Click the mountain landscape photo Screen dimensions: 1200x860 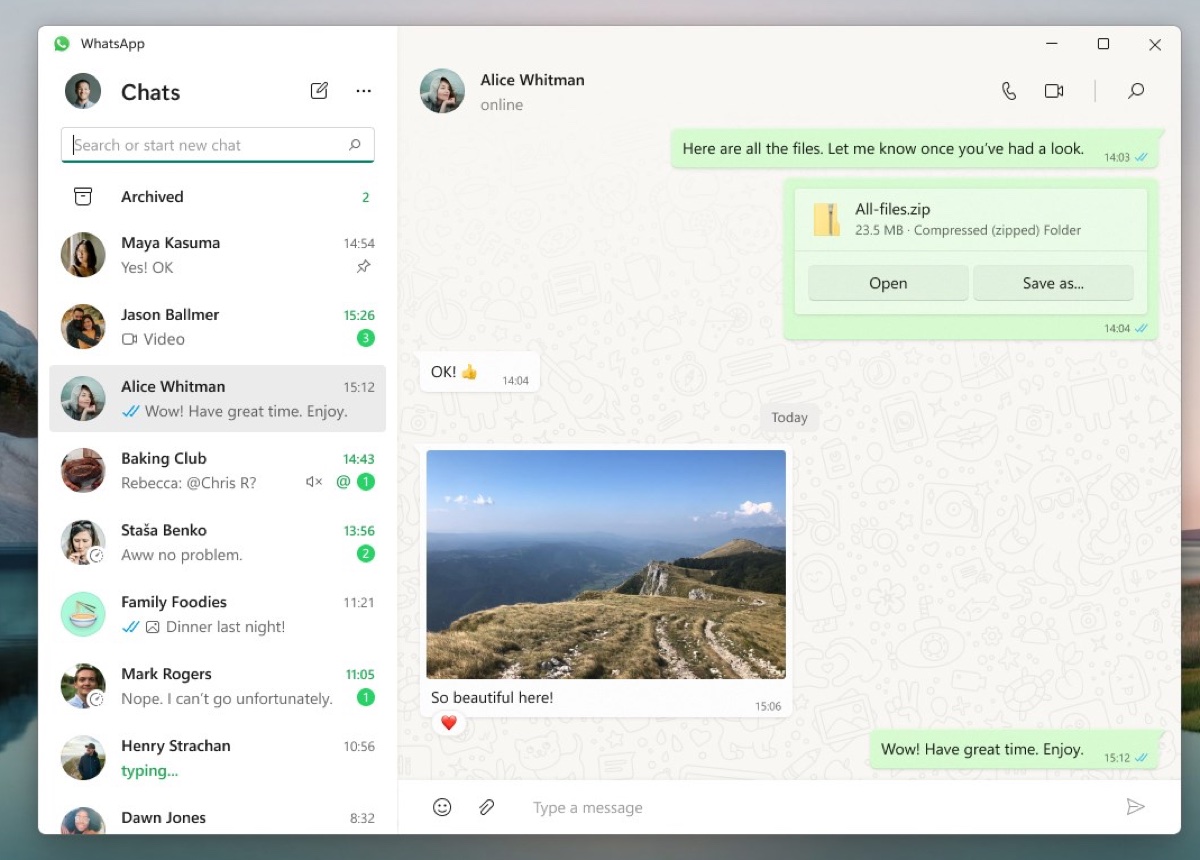pos(605,563)
